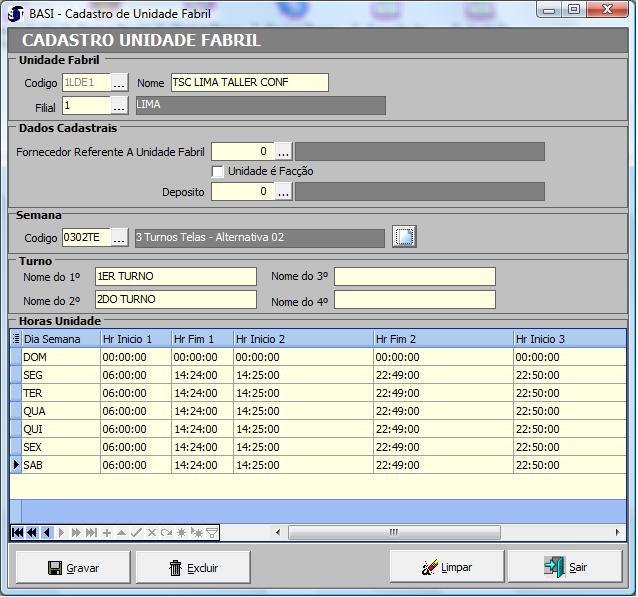
Task: Click the Semana details icon button
Action: (404, 237)
